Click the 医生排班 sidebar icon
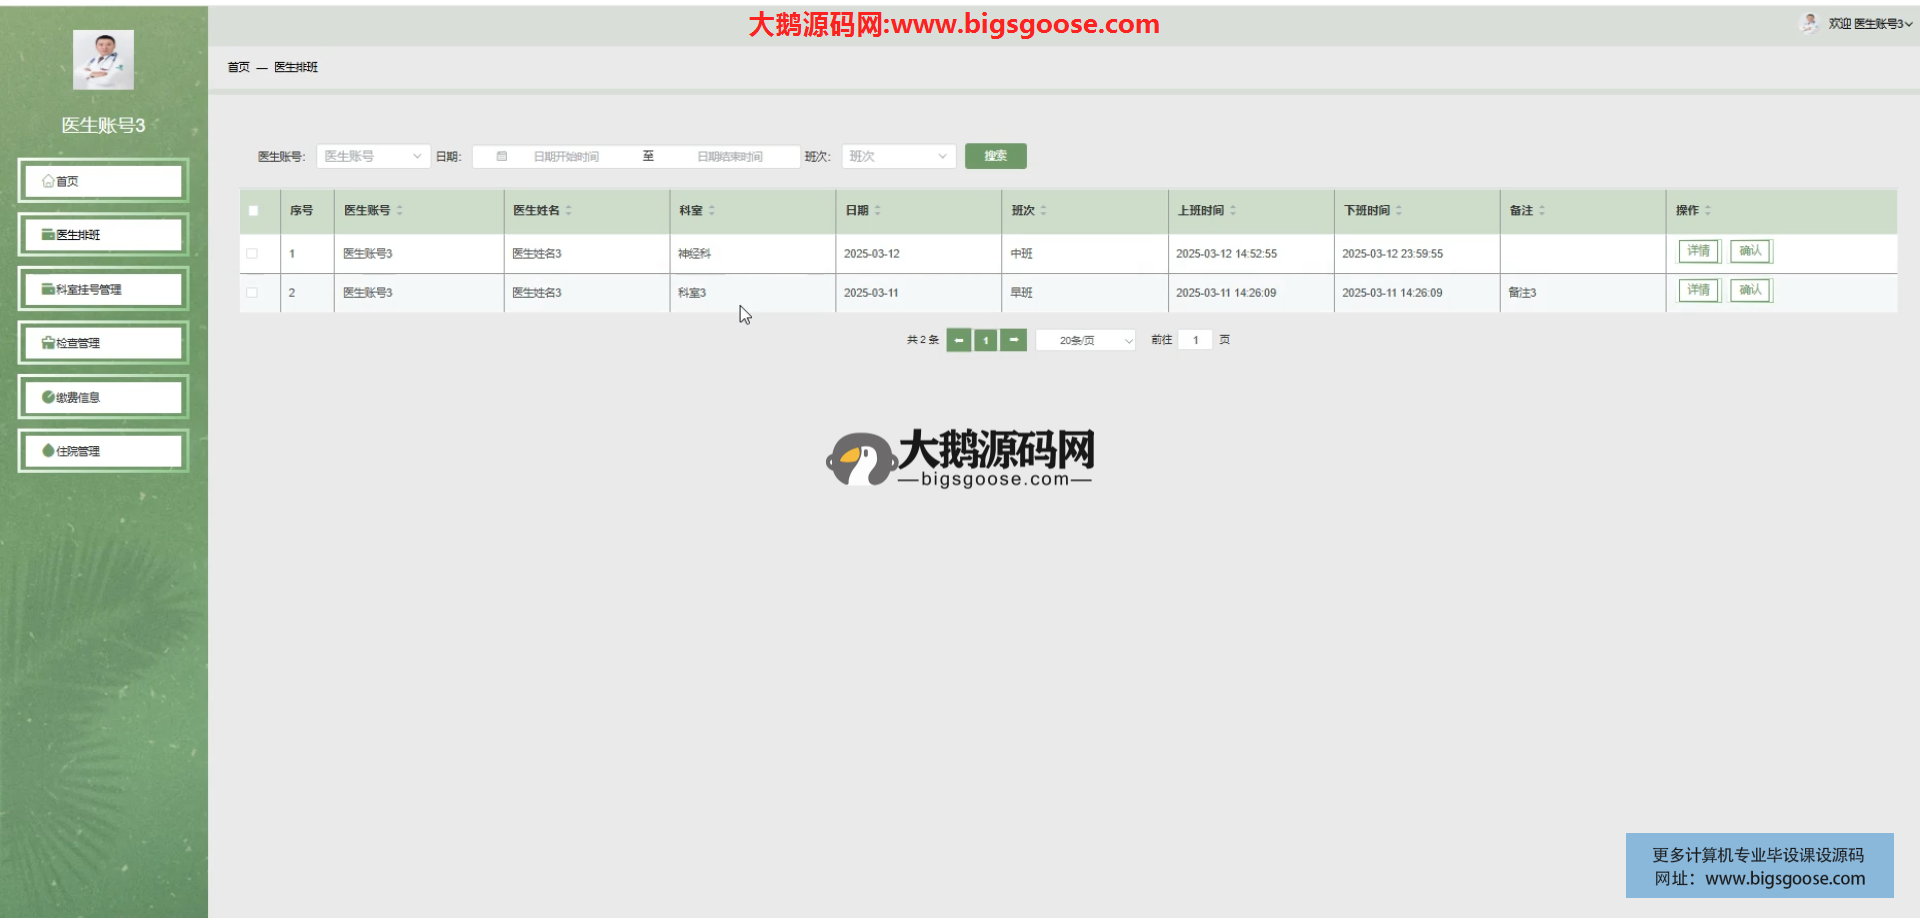1920x918 pixels. click(48, 235)
